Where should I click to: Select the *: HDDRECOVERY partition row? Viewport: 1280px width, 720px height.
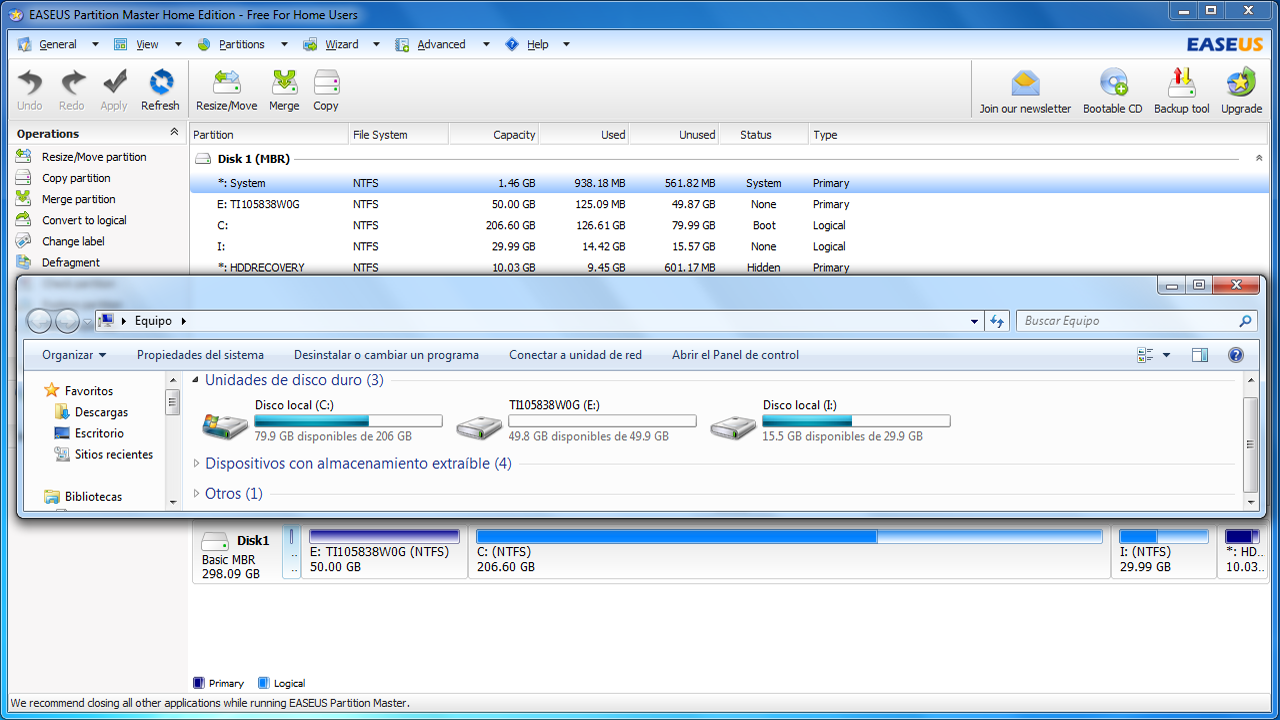pyautogui.click(x=729, y=267)
